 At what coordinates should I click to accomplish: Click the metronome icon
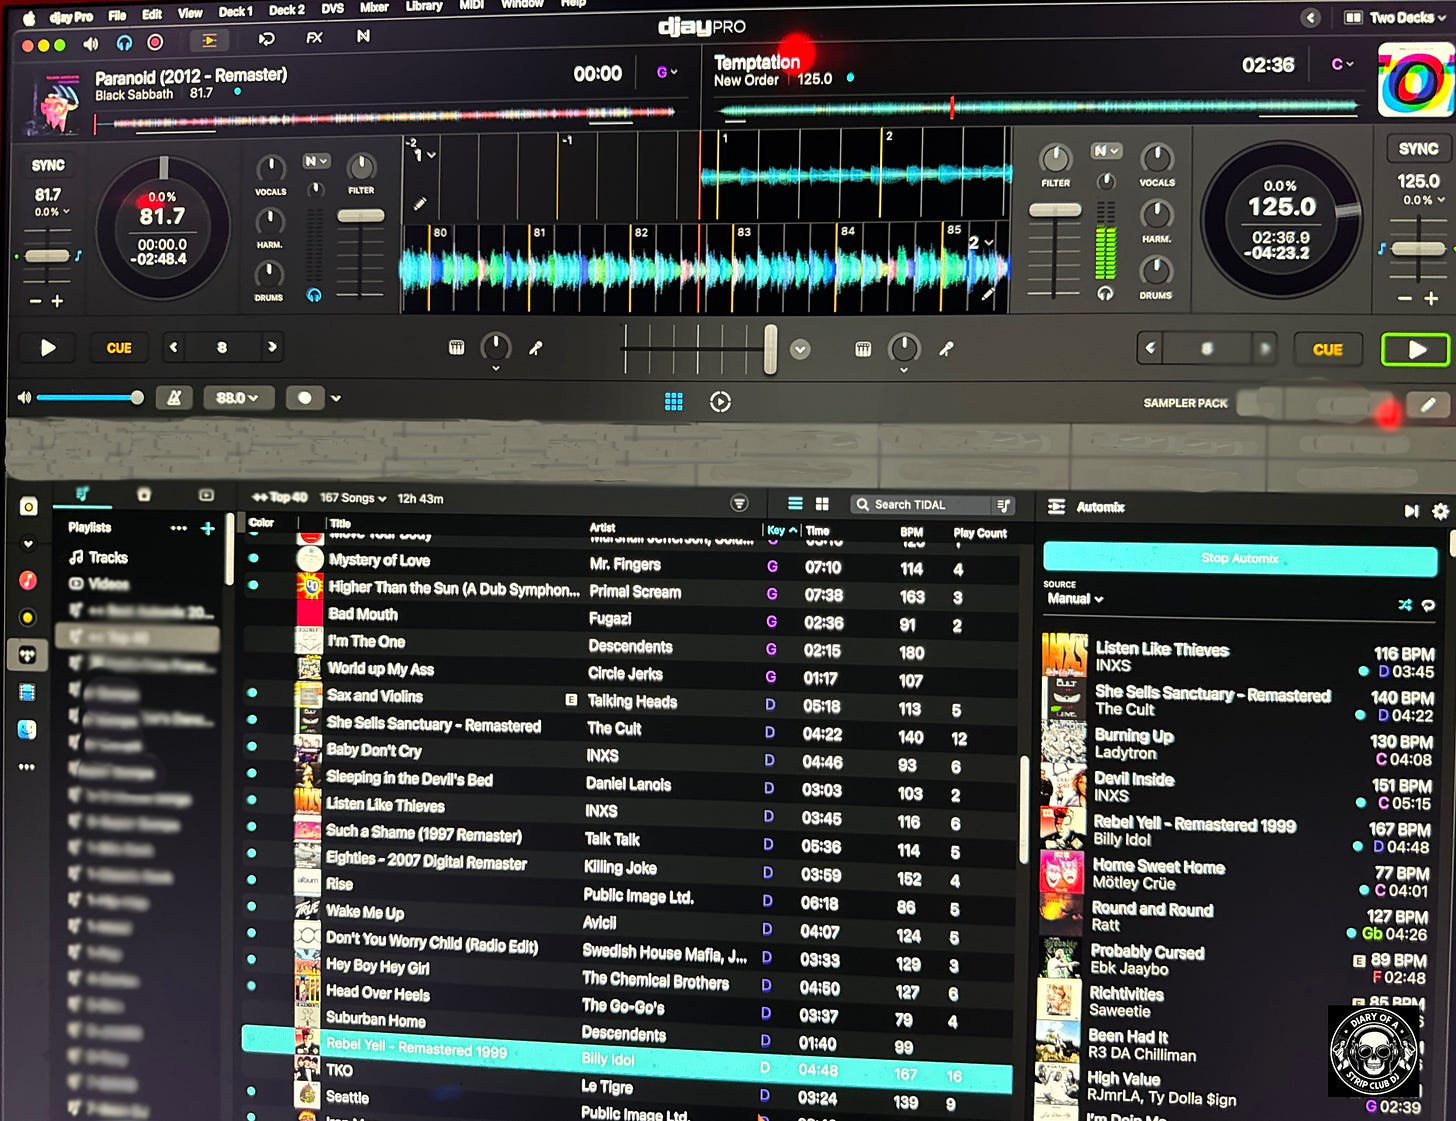click(174, 398)
